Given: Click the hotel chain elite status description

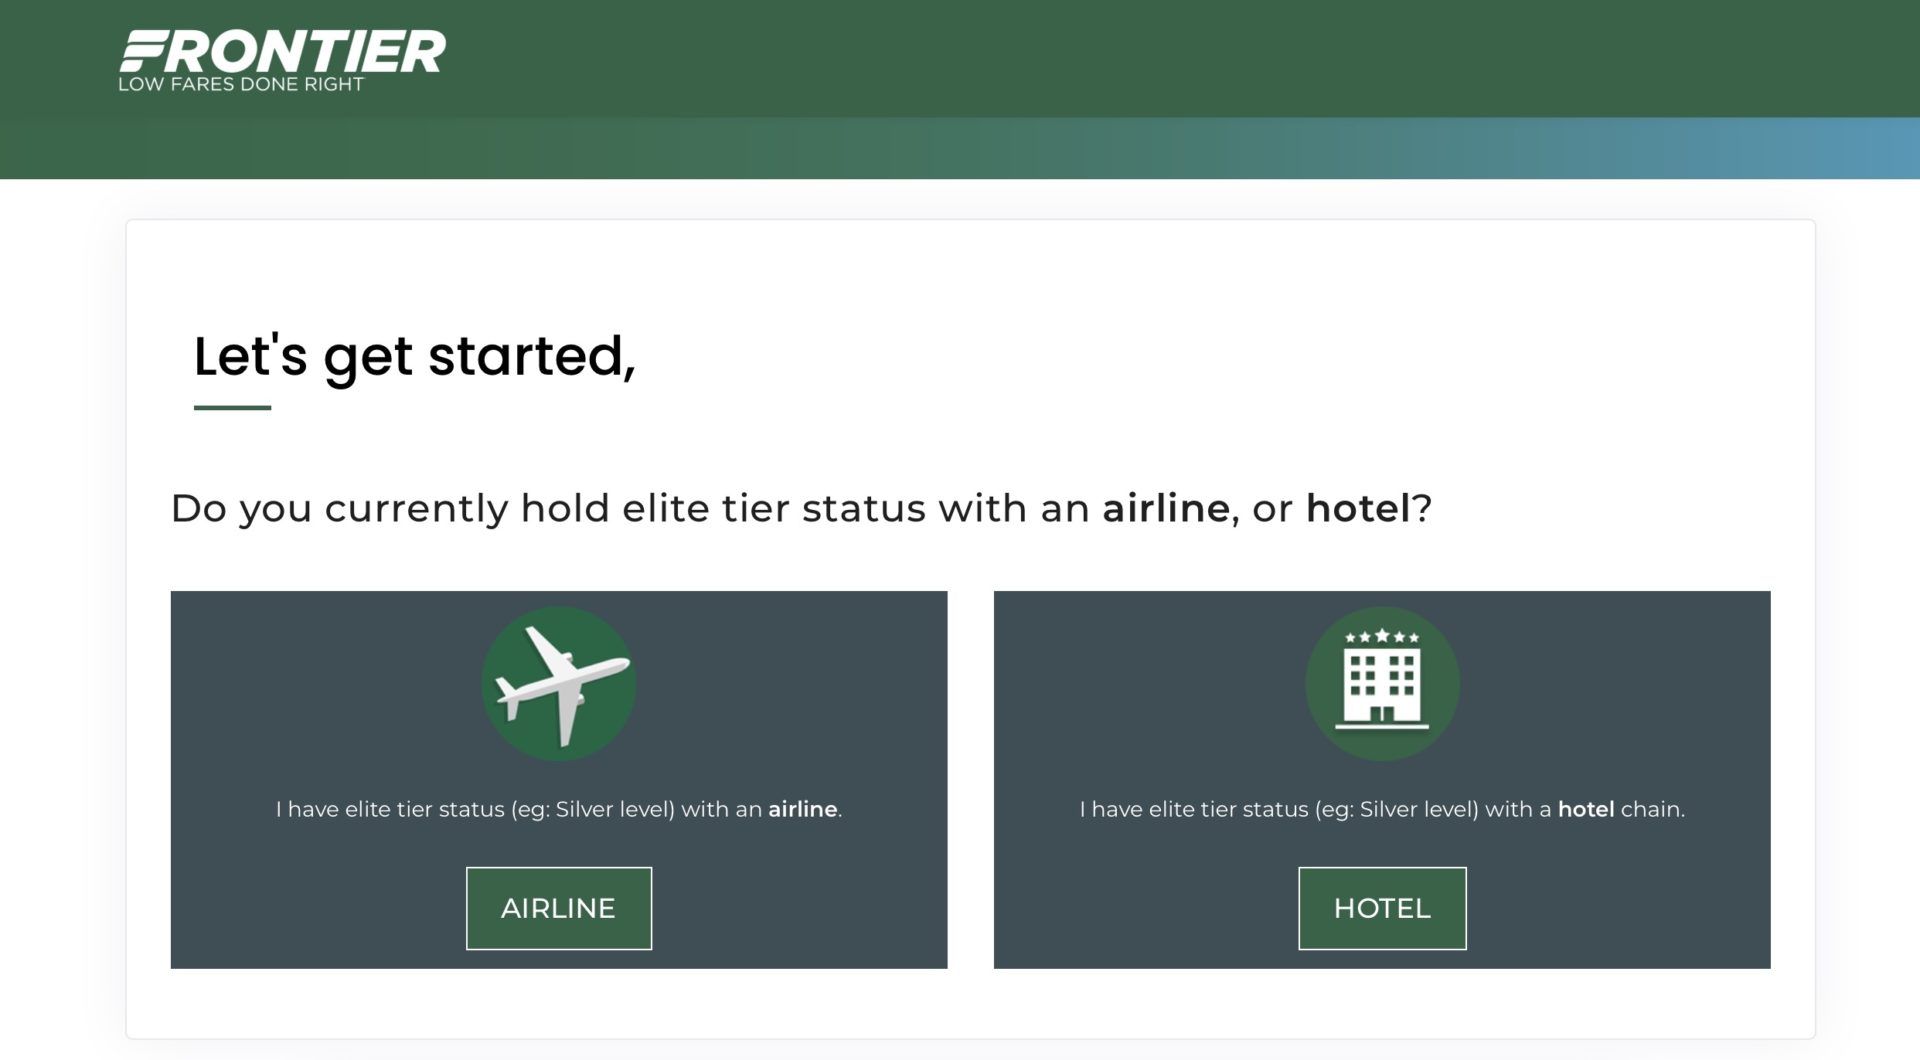Looking at the screenshot, I should [x=1382, y=809].
